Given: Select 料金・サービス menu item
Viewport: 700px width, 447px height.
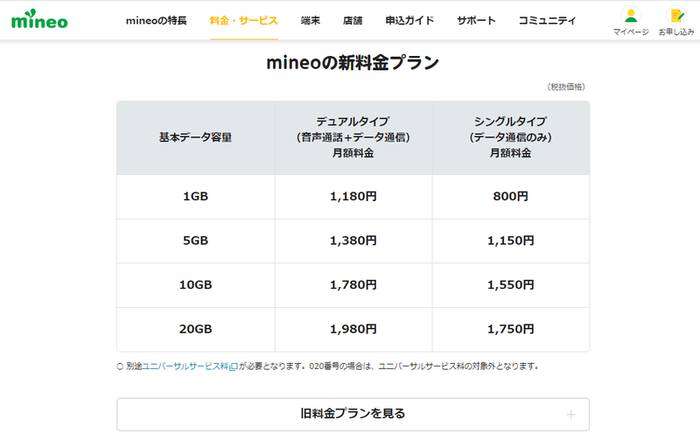Looking at the screenshot, I should [244, 21].
